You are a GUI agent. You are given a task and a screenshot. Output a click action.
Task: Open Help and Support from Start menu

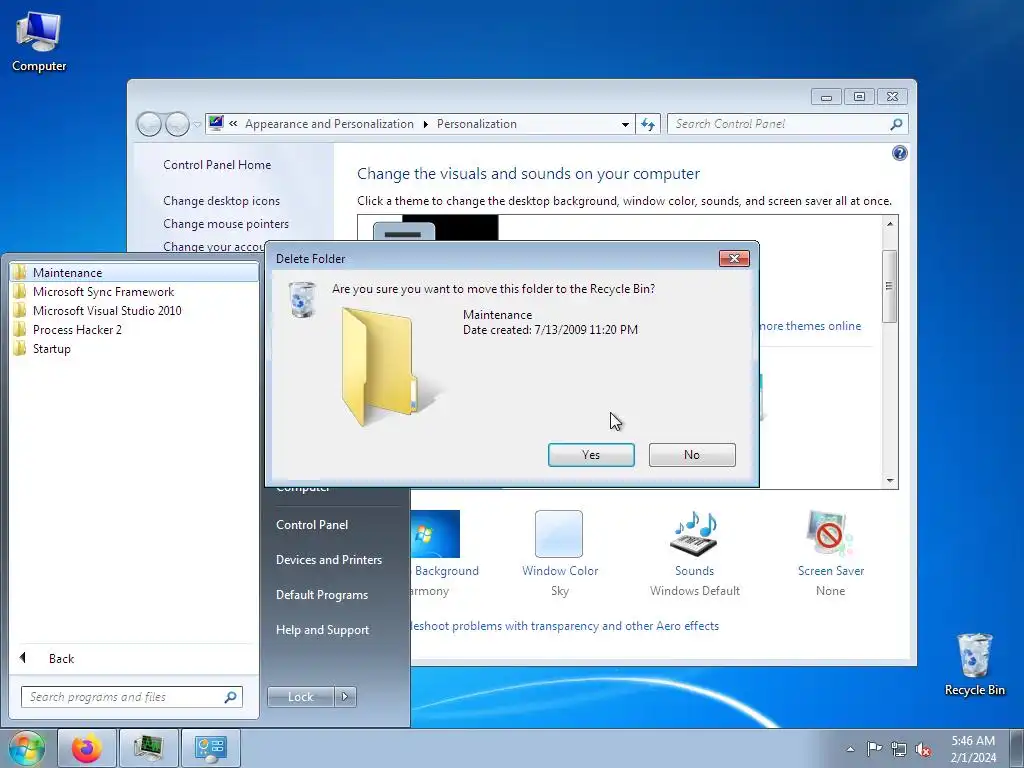tap(323, 630)
